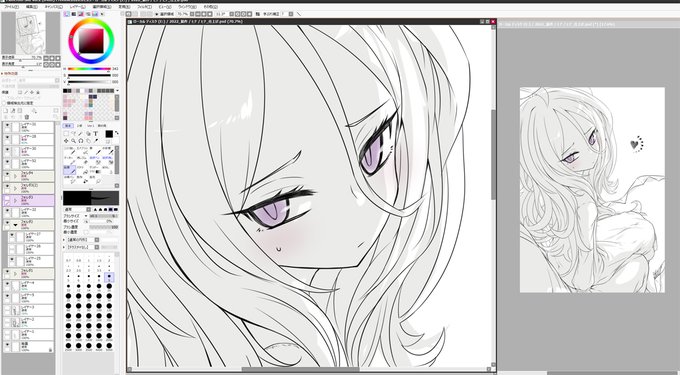
Task: Open the 編集 menu
Action: [x=32, y=7]
